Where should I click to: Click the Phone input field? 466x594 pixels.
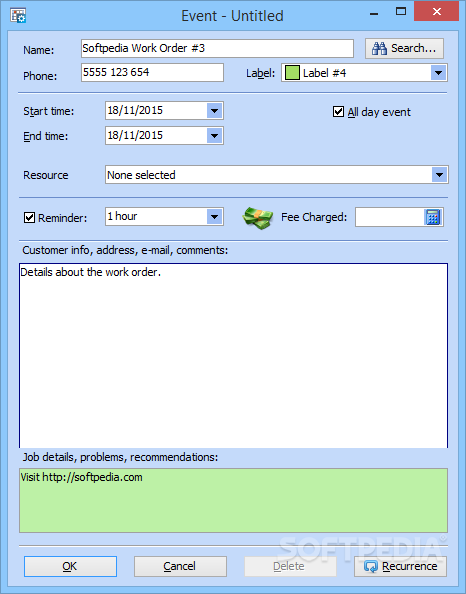point(152,73)
